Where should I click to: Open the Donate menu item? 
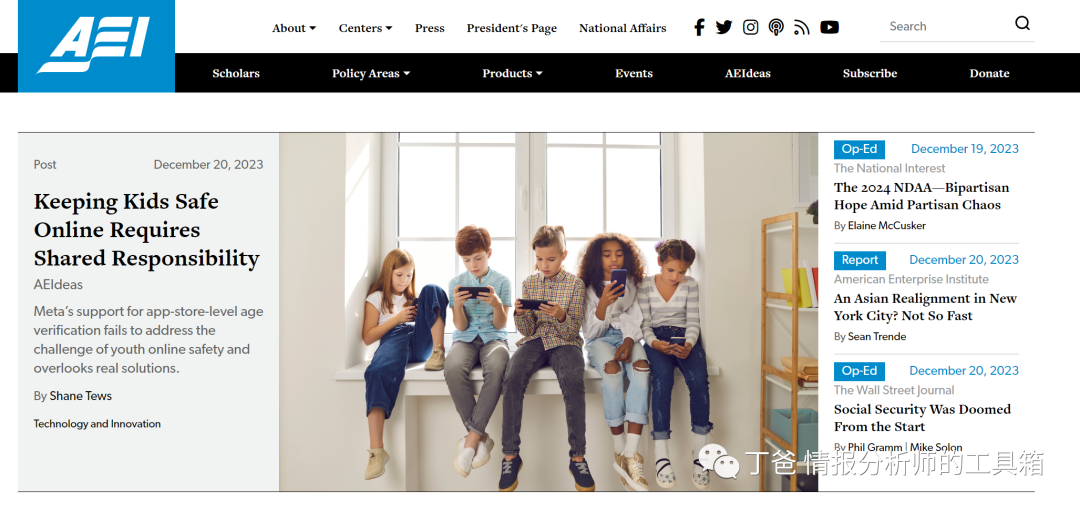989,73
